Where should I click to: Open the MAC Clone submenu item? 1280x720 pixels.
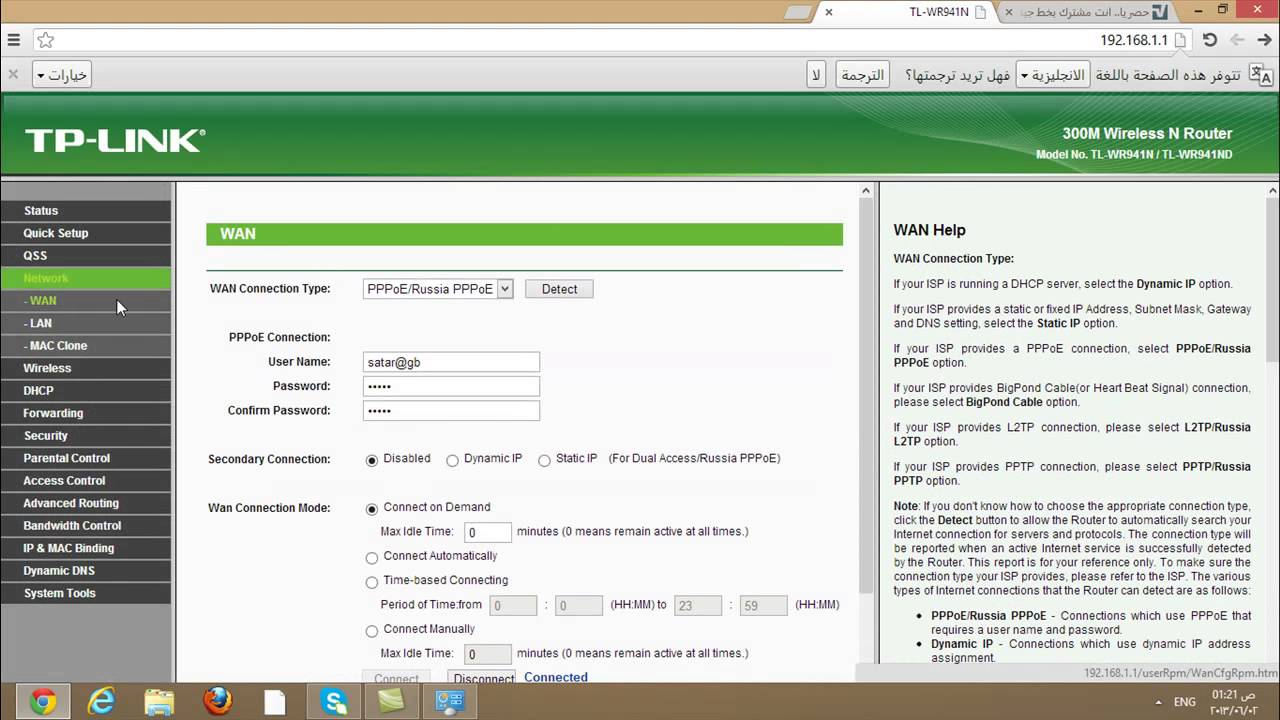coord(86,346)
